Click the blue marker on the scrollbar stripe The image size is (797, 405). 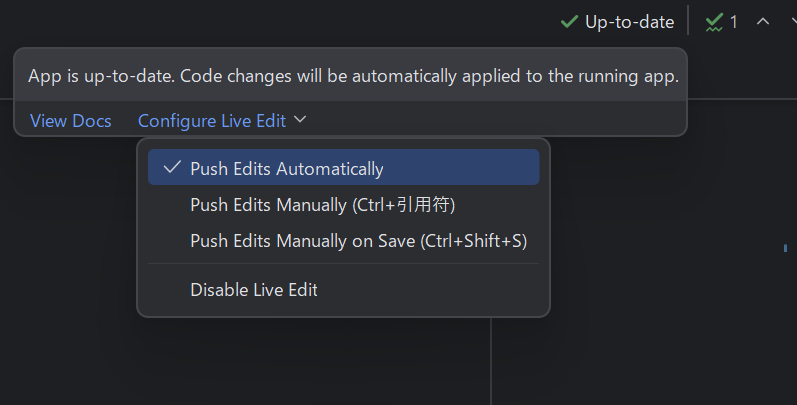tap(785, 248)
